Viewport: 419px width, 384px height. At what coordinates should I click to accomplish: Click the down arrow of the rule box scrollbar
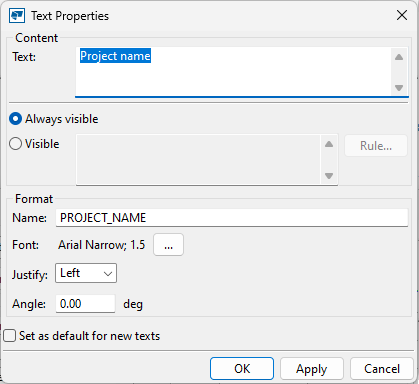click(329, 176)
